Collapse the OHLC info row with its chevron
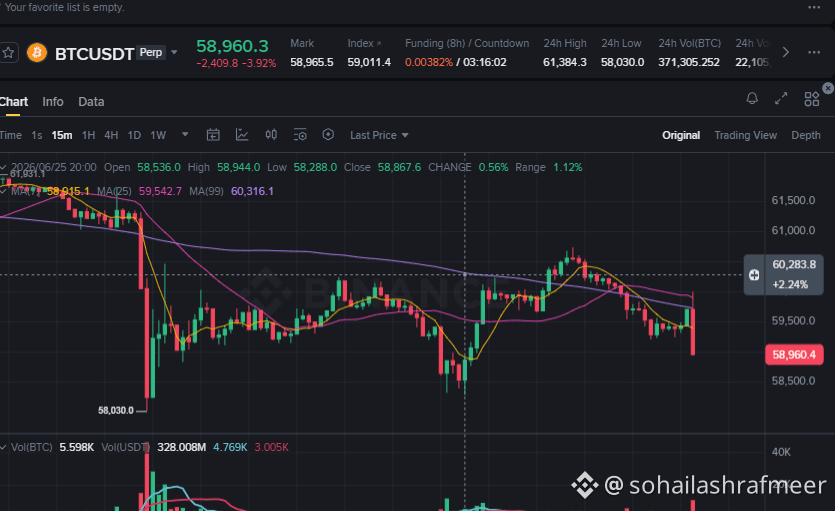The height and width of the screenshot is (511, 835). pyautogui.click(x=3, y=168)
